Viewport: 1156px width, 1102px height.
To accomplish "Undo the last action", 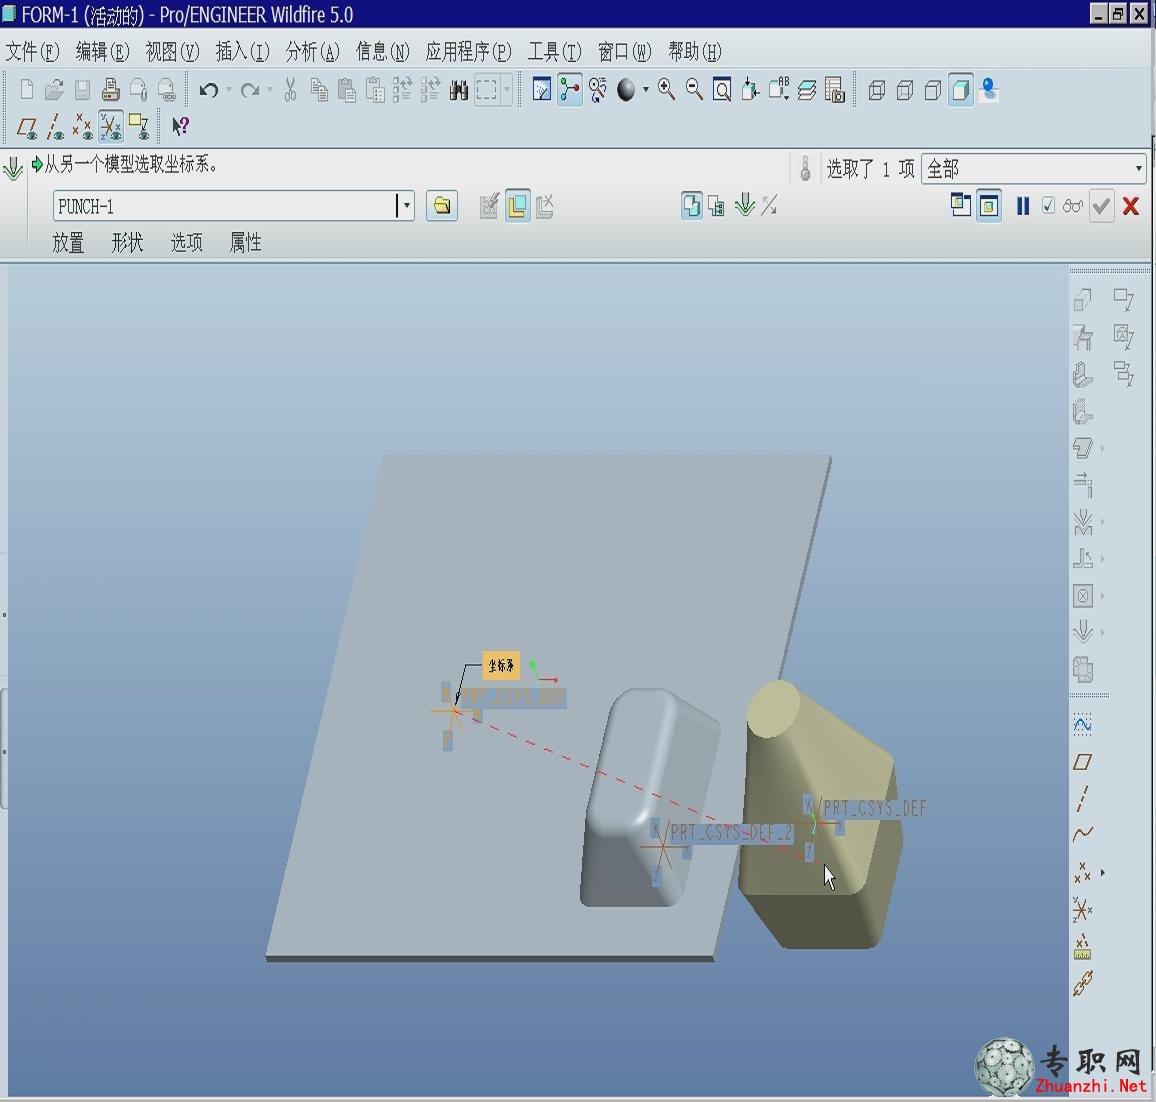I will click(x=209, y=90).
